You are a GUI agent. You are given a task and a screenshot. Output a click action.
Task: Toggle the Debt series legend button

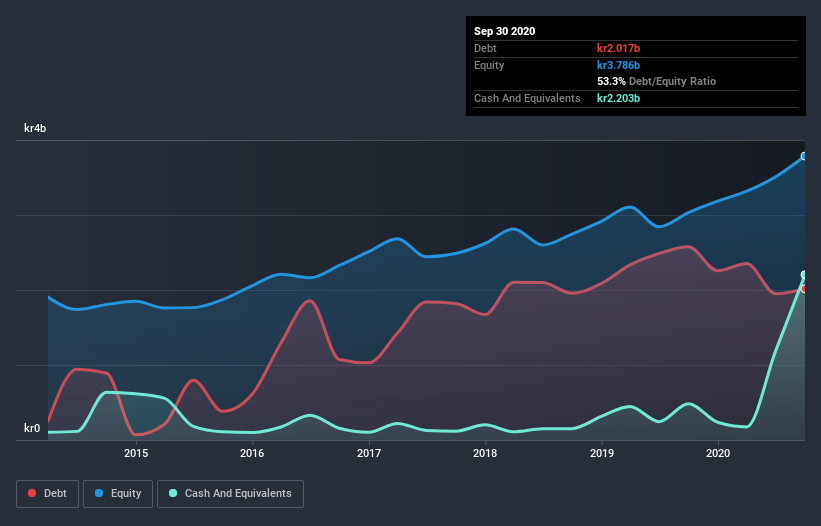point(47,494)
